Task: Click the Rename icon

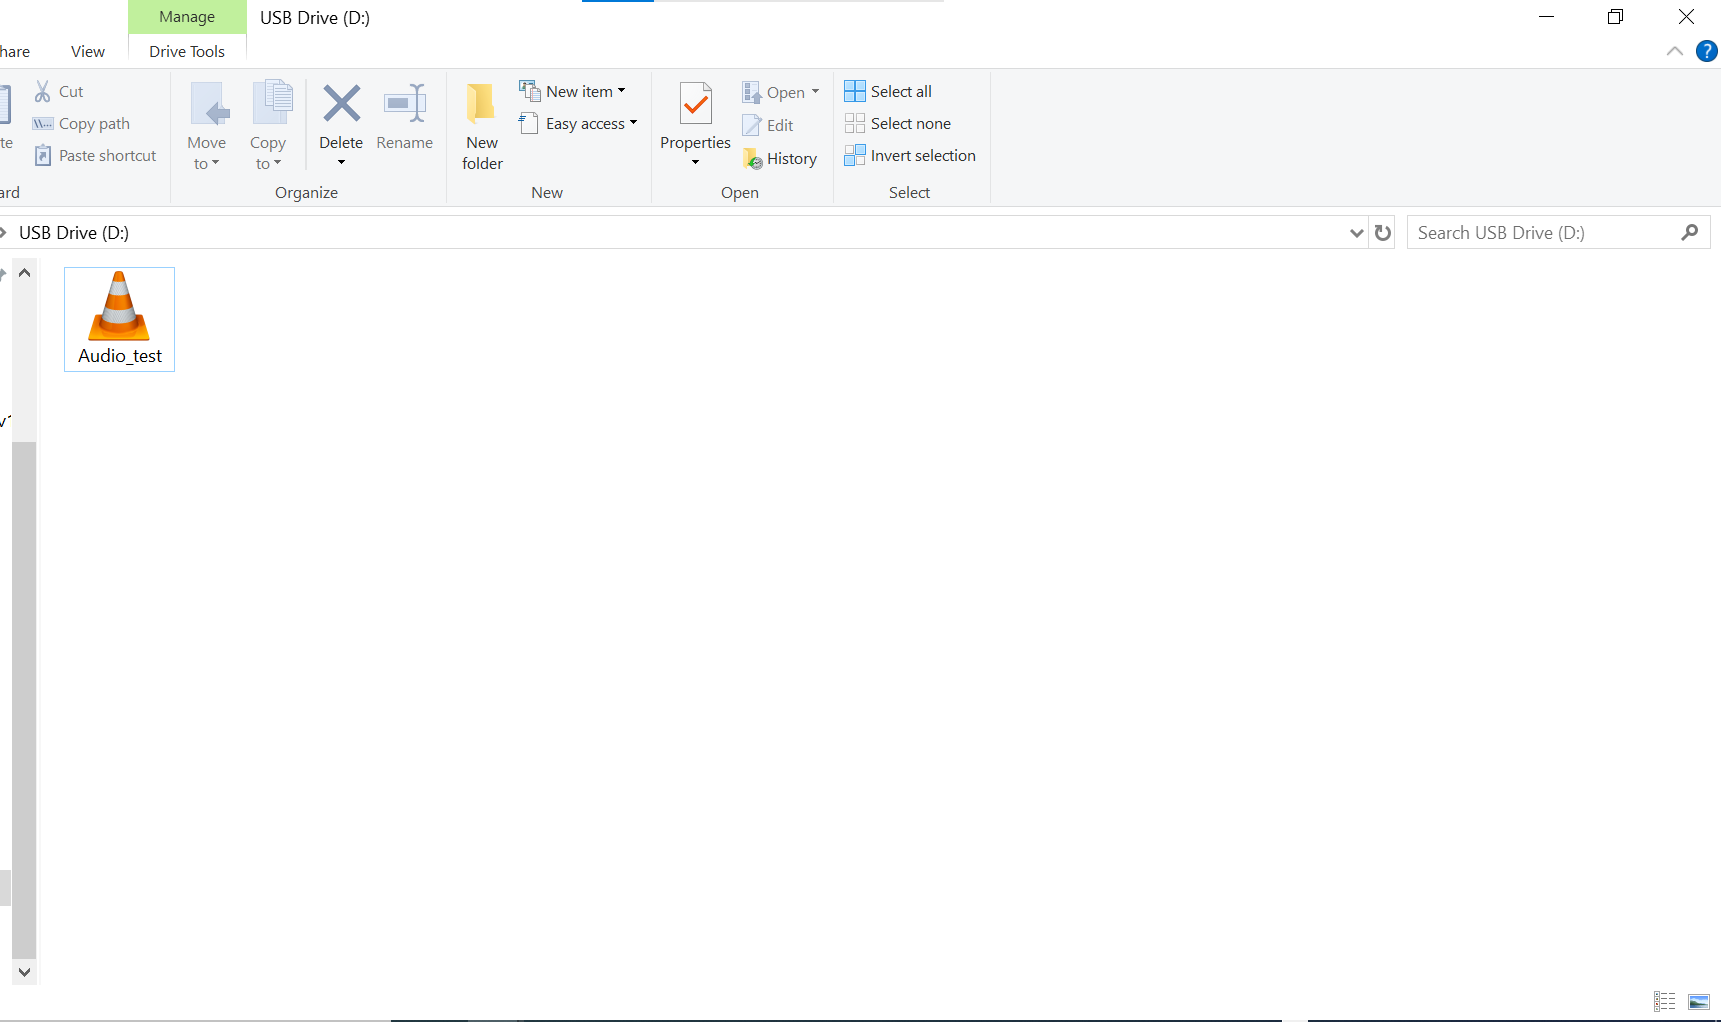Action: 404,104
